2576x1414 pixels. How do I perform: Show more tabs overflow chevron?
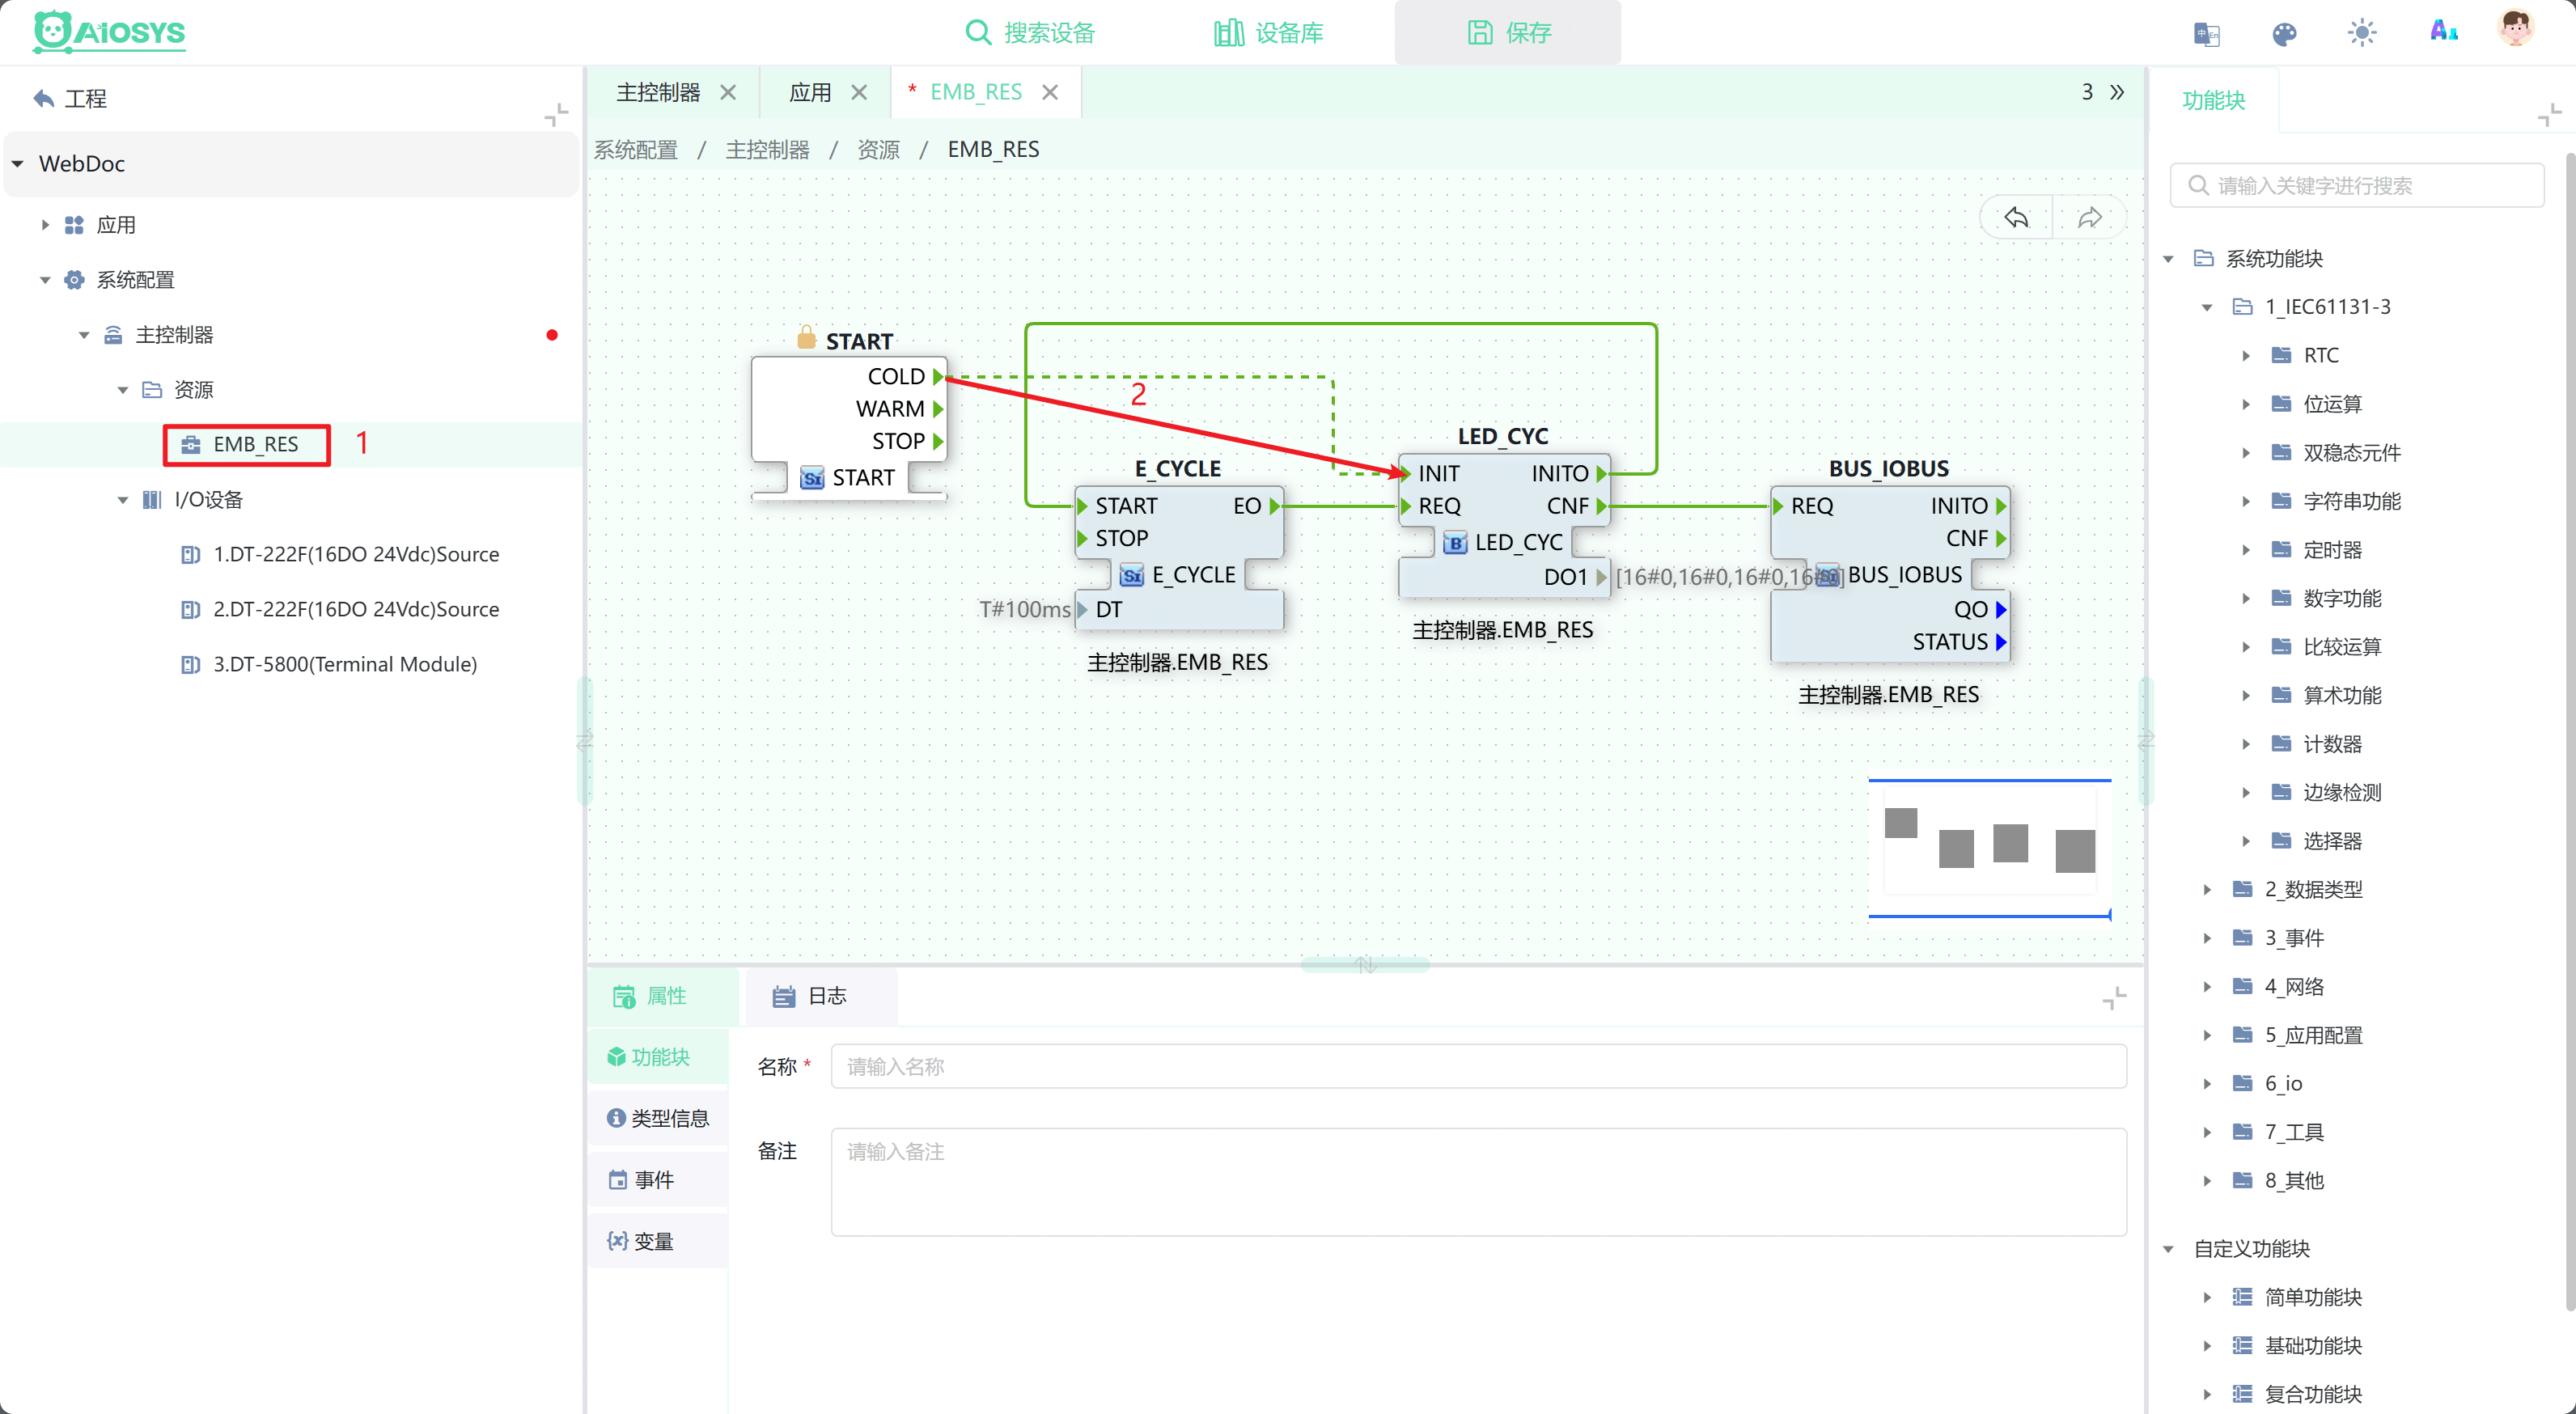[2117, 92]
